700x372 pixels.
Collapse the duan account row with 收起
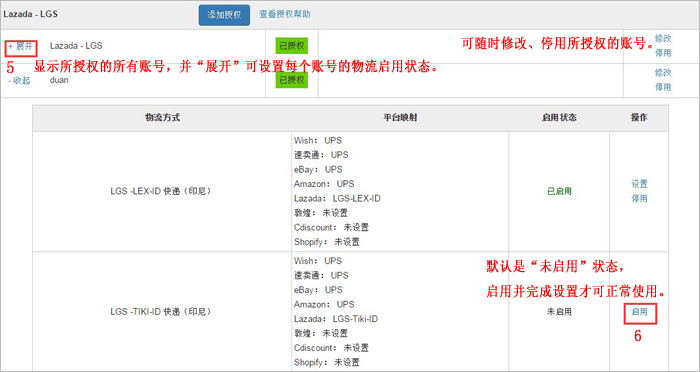[19, 81]
